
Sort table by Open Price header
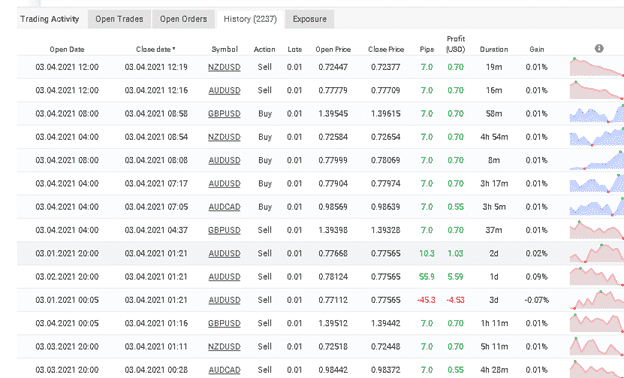pyautogui.click(x=333, y=49)
